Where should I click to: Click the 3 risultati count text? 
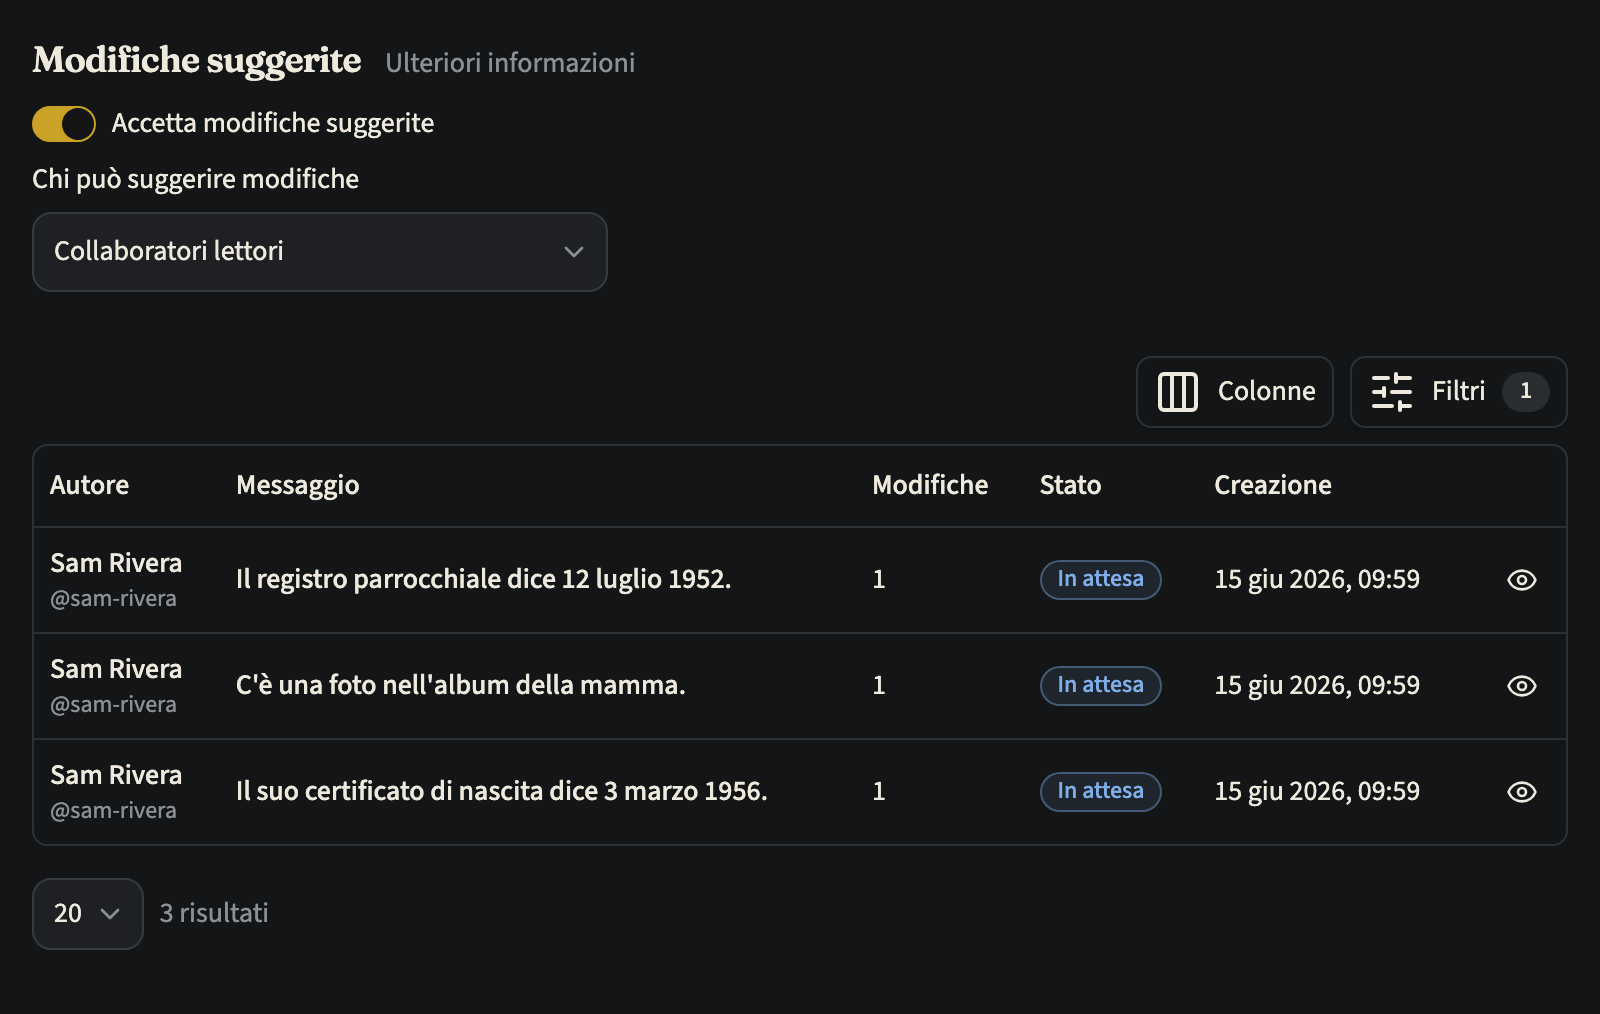tap(214, 913)
